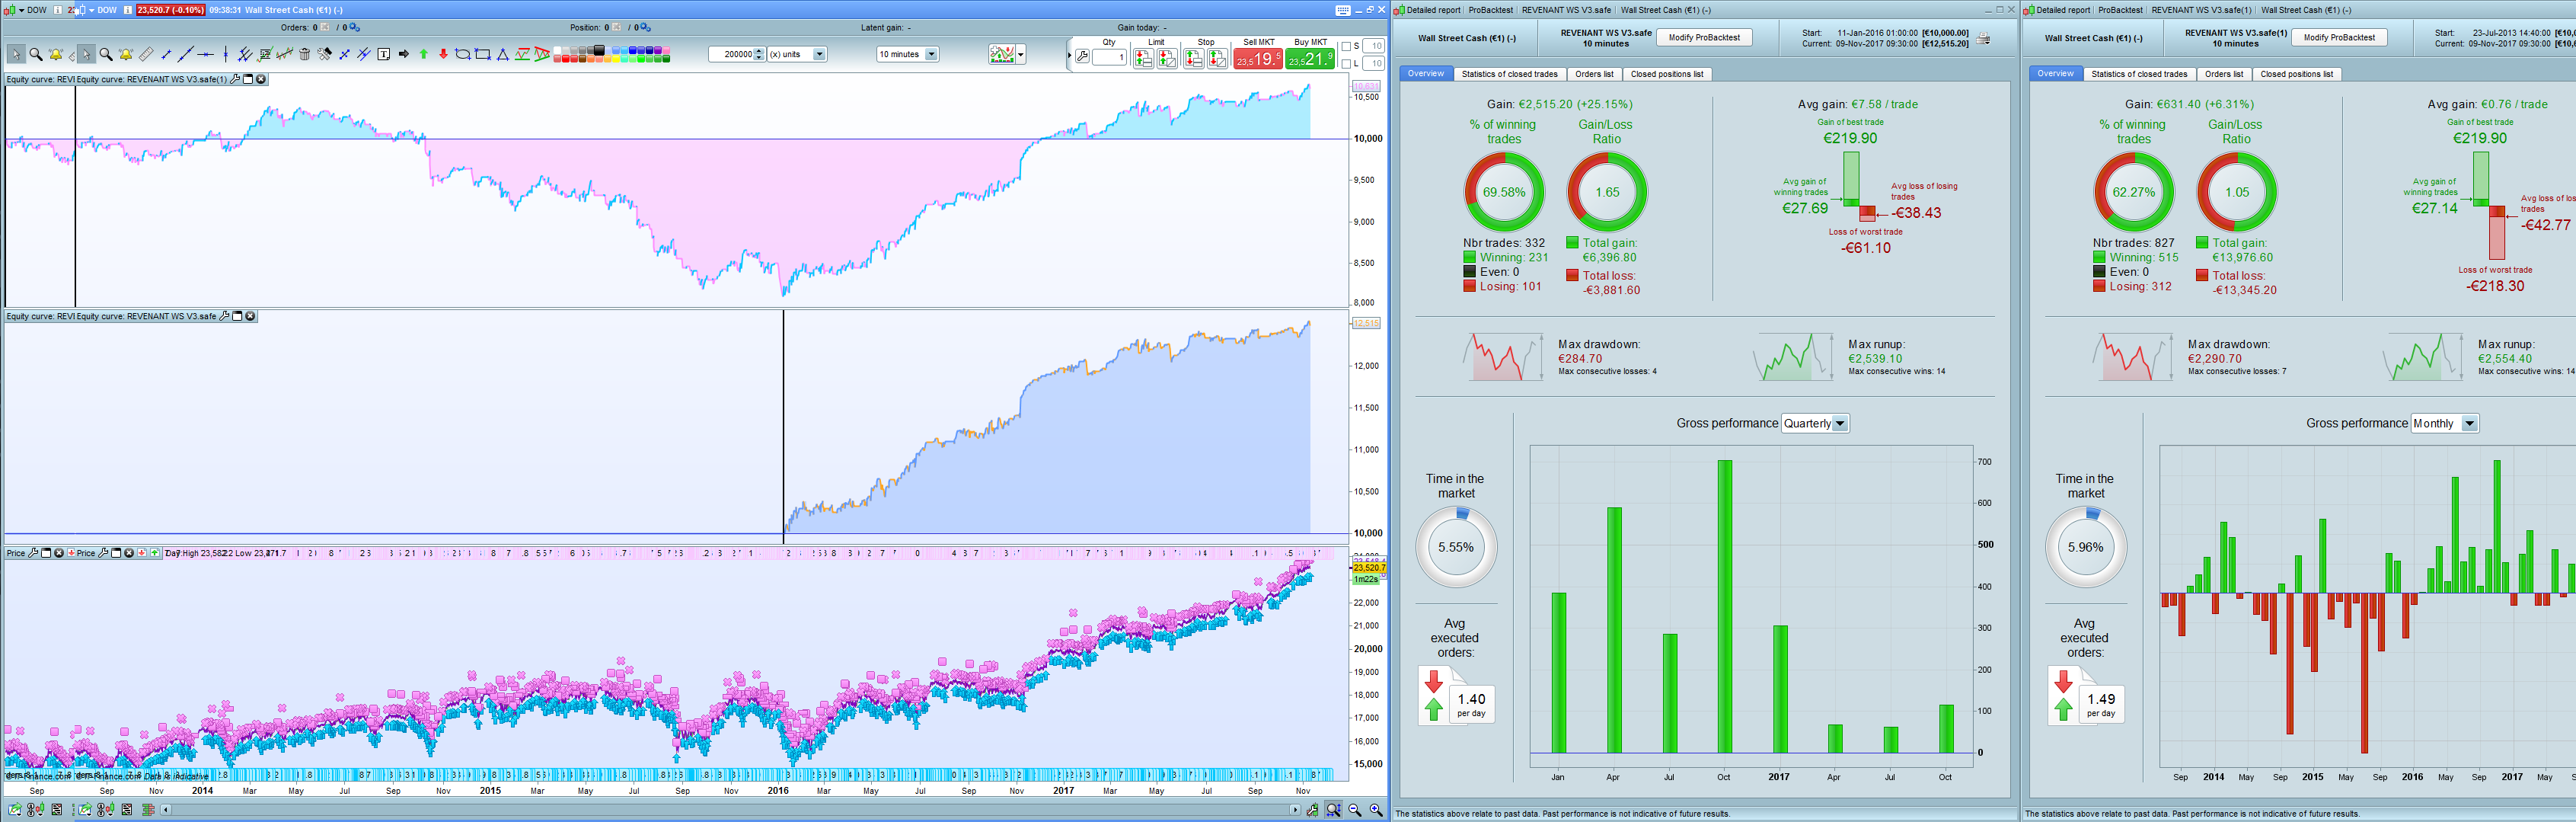Click the 'Gain: €631.40 (+6.31%)' text

point(2189,104)
